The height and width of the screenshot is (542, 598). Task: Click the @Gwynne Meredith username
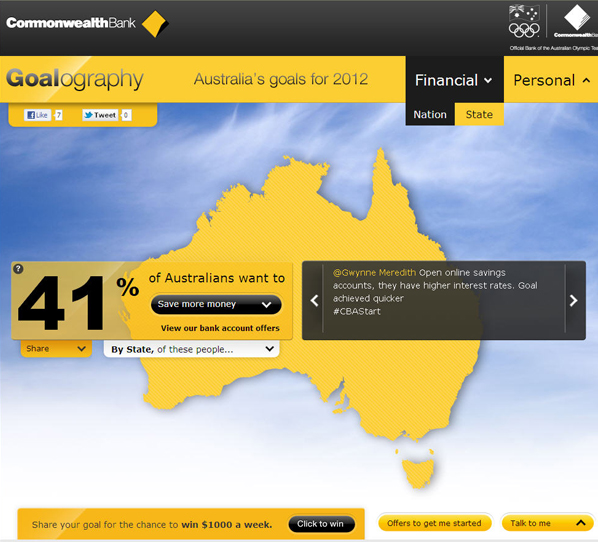tap(374, 272)
